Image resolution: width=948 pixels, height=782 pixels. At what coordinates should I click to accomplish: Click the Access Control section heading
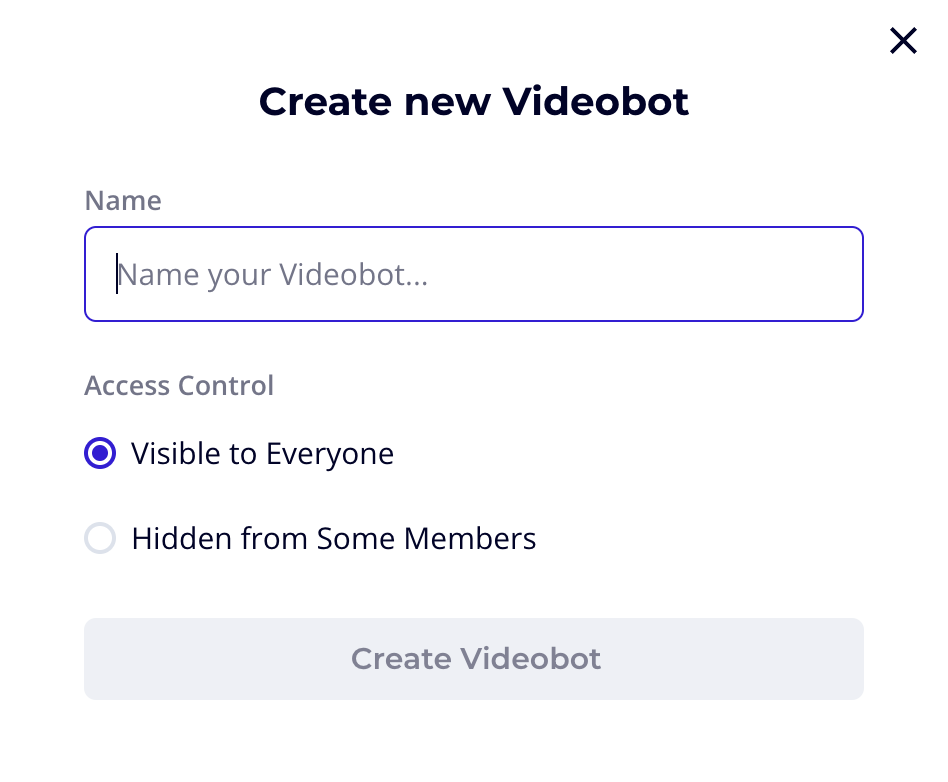(x=178, y=385)
